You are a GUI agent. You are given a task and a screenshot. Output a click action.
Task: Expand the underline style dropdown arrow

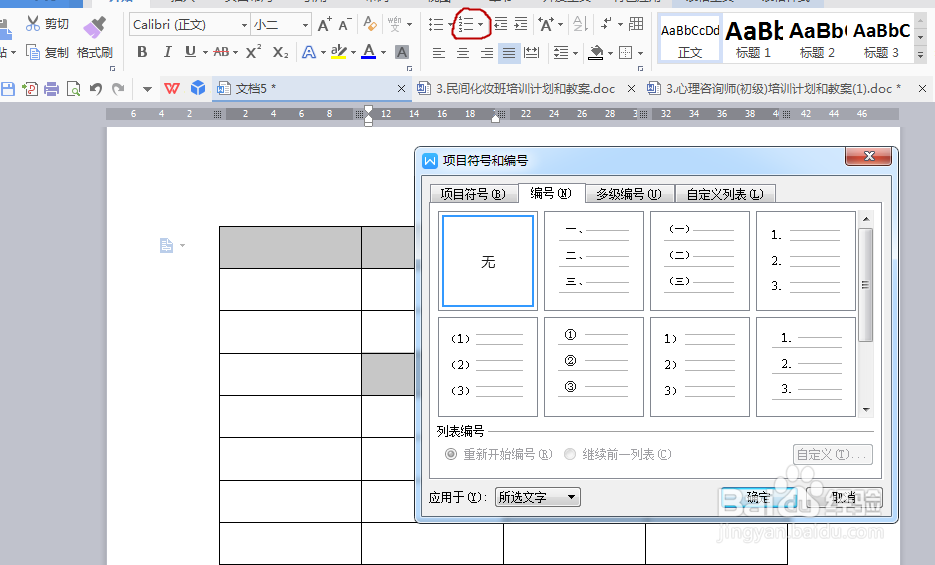205,52
